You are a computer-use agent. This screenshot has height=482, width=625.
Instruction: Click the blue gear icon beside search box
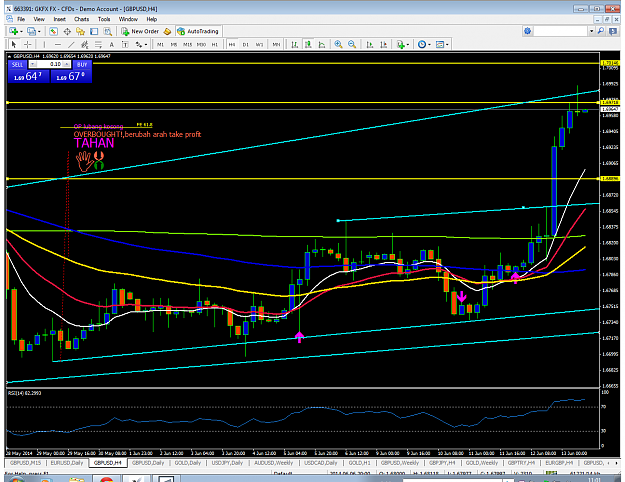(528, 31)
